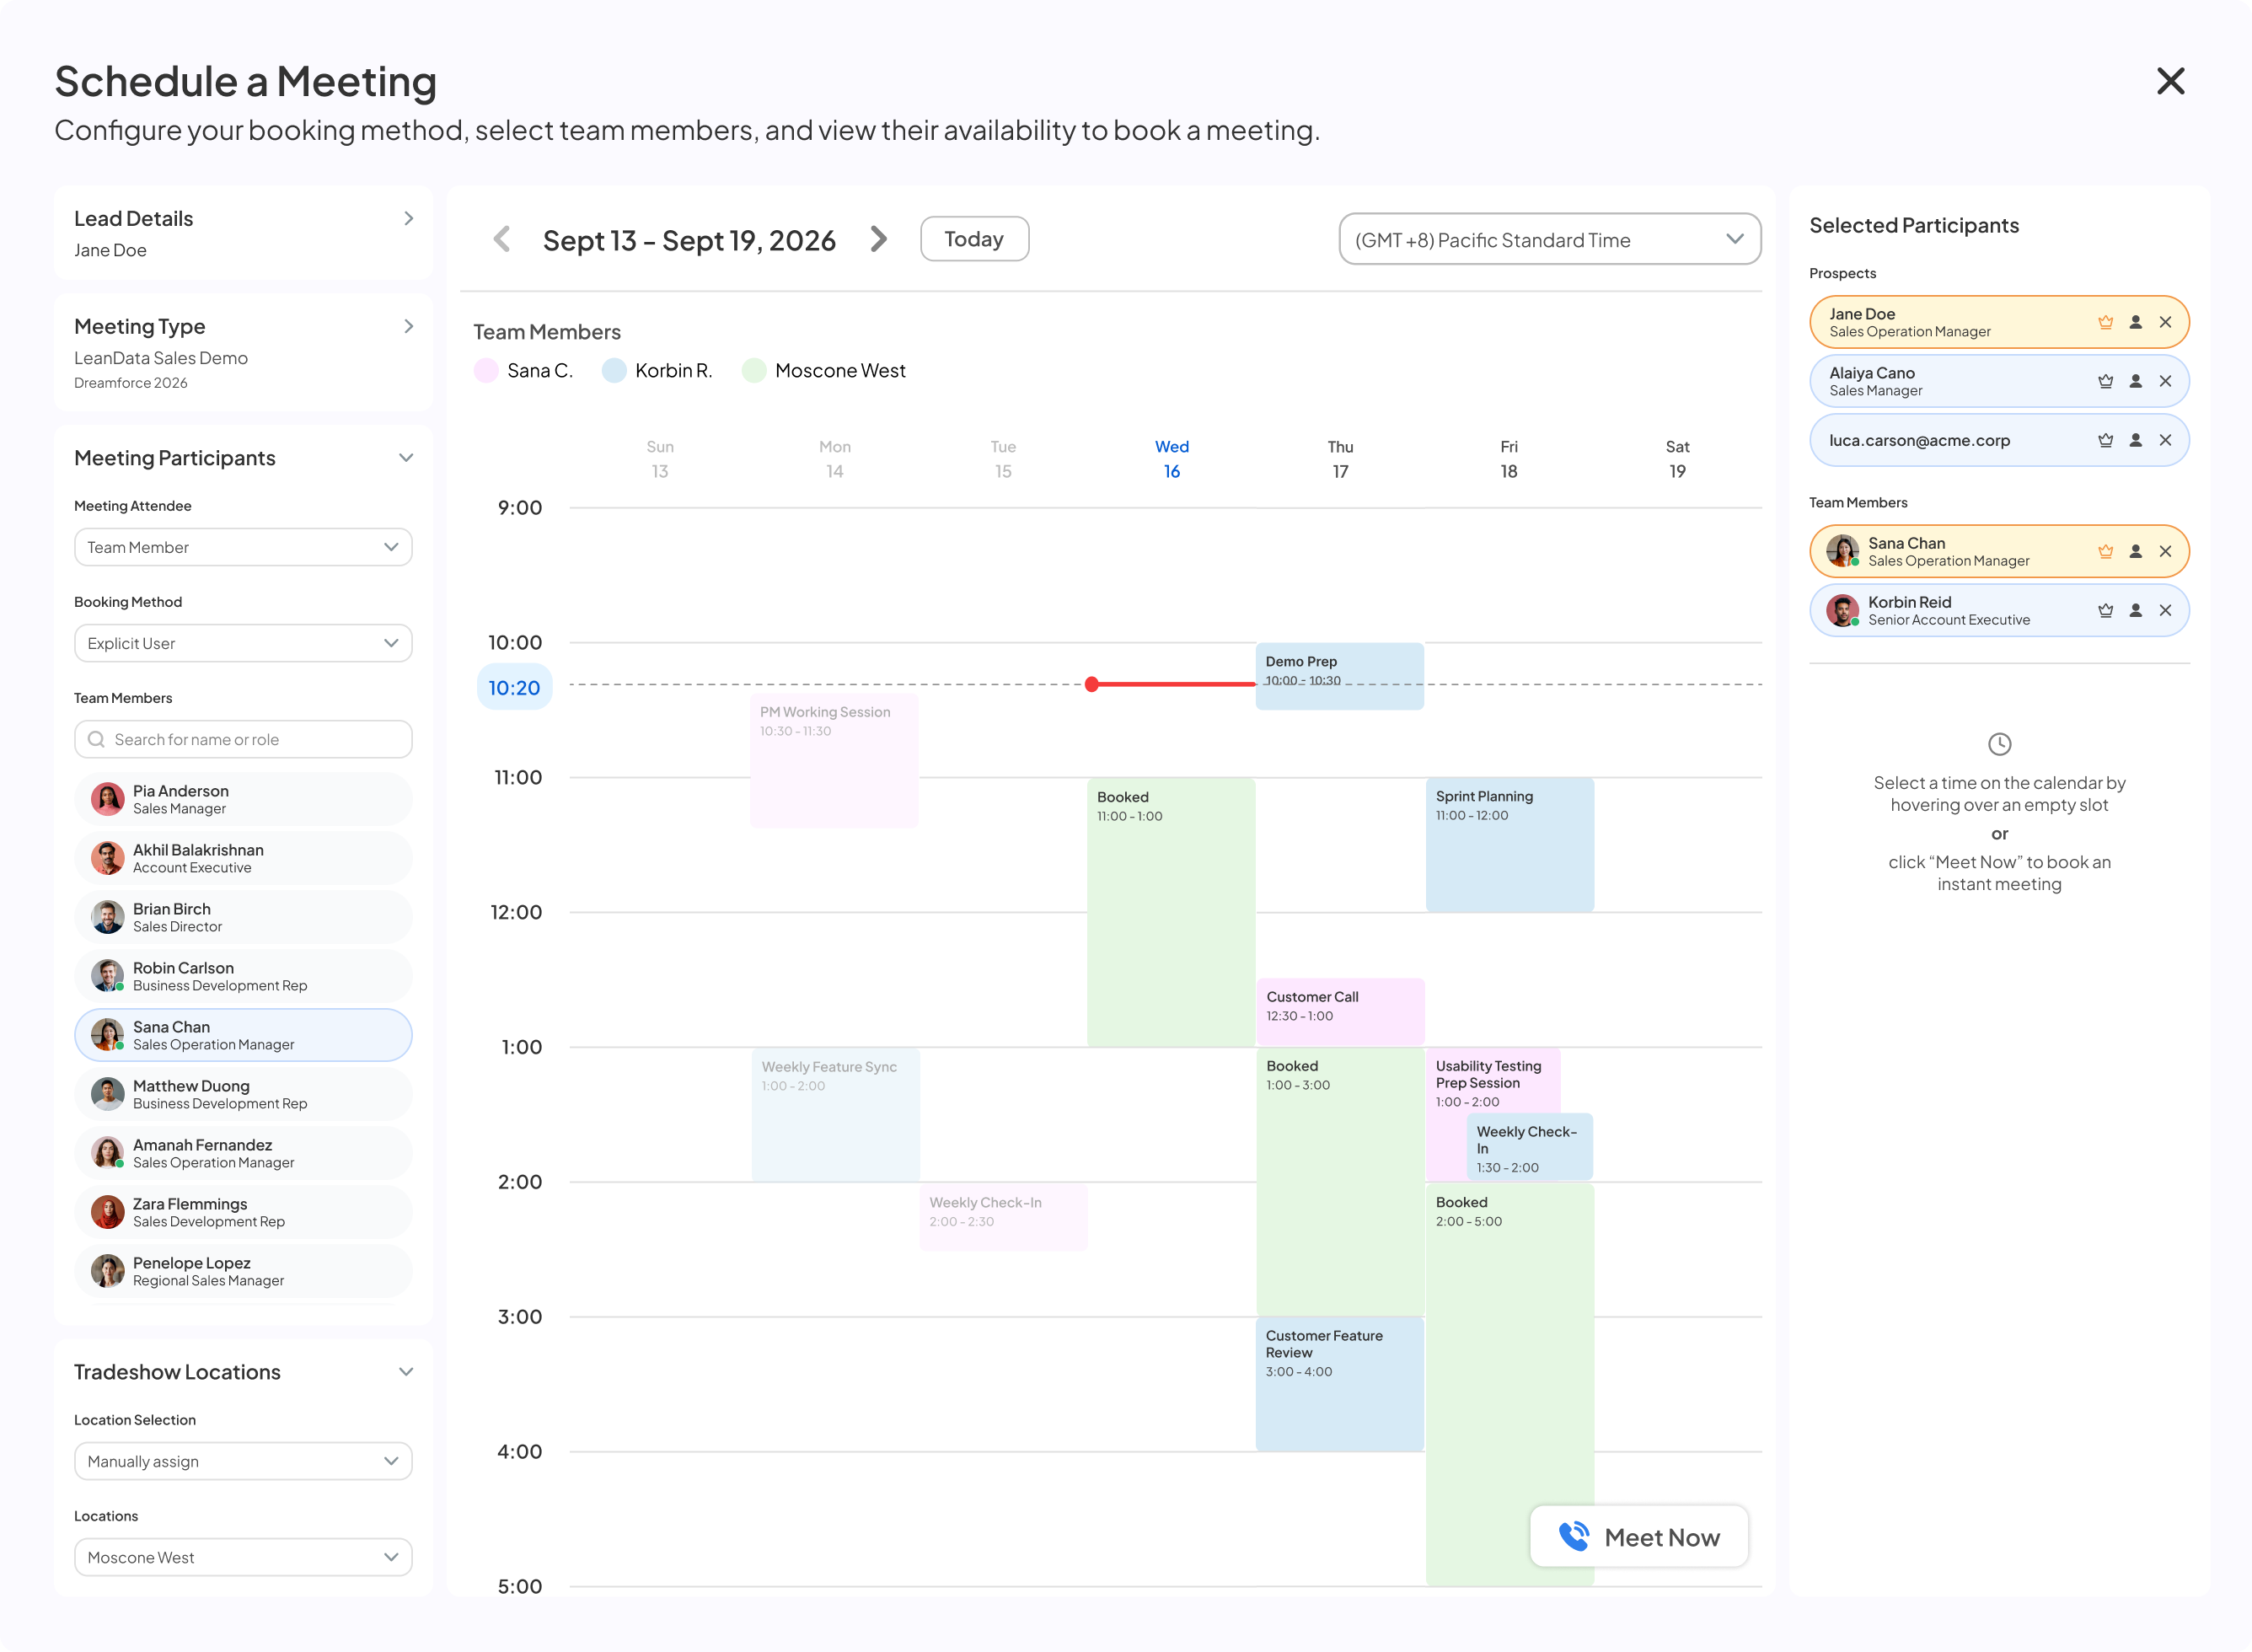
Task: Click the Search for name or role field
Action: tap(243, 739)
